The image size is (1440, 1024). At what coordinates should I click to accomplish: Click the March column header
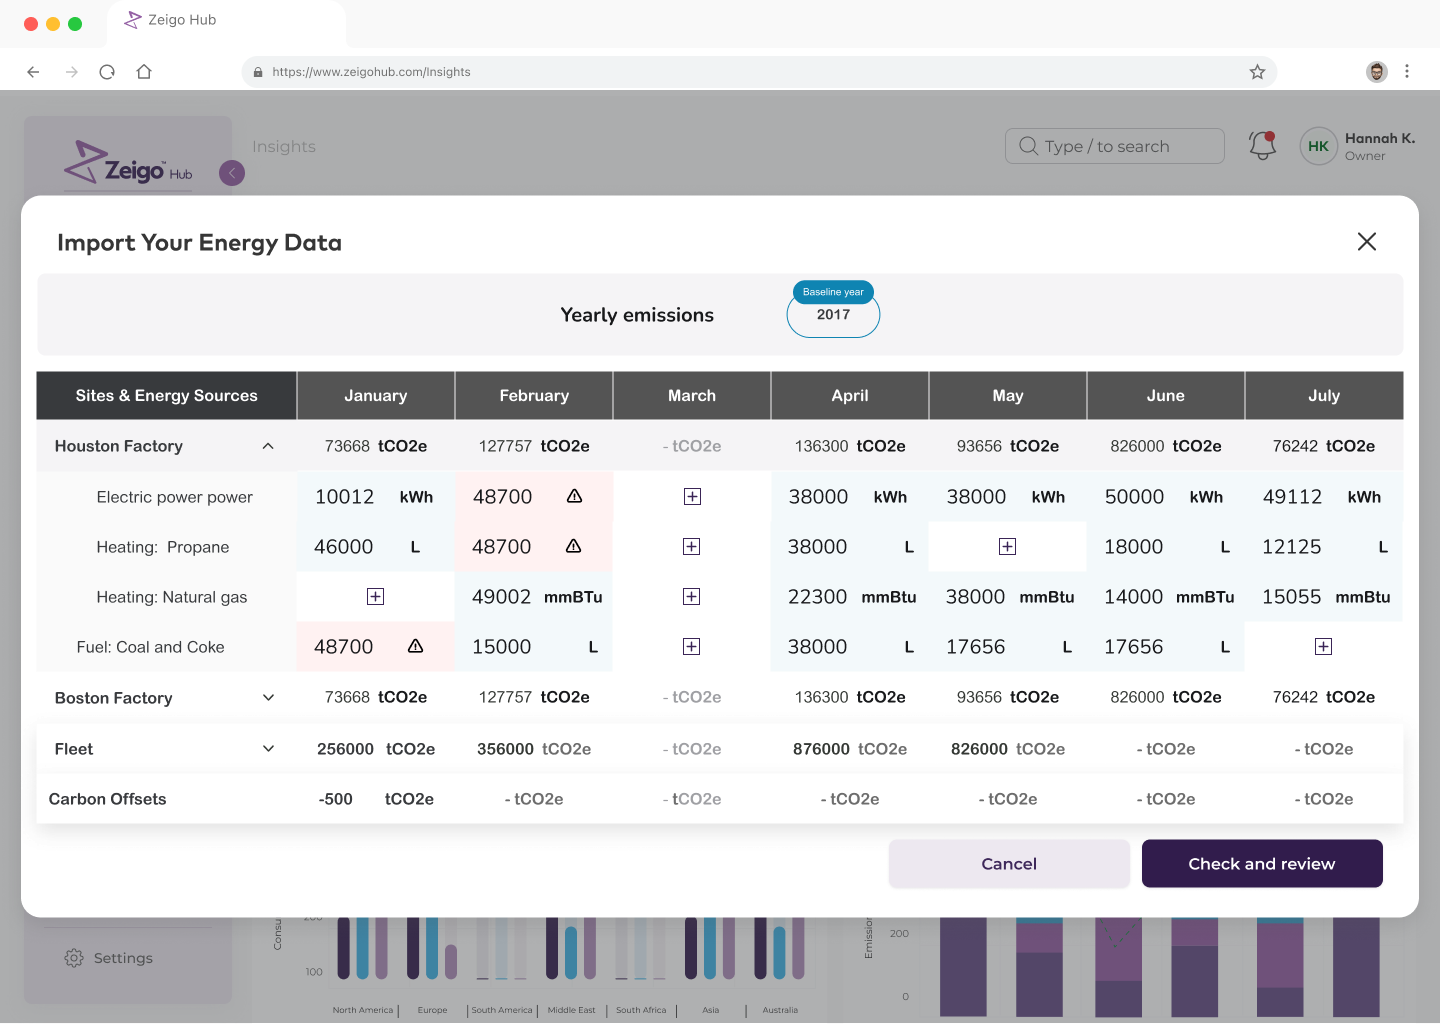coord(692,396)
